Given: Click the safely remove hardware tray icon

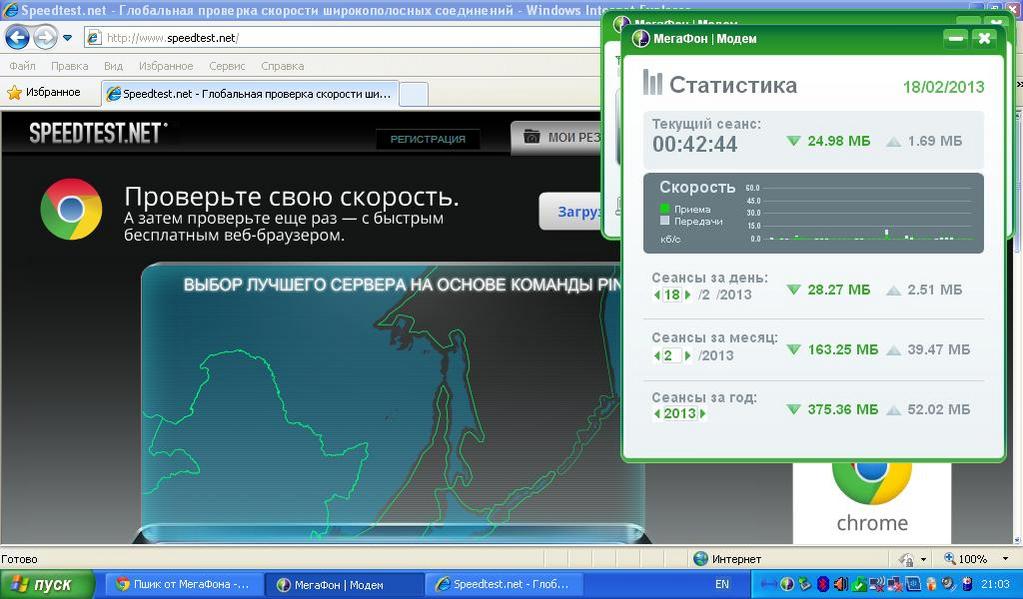Looking at the screenshot, I should pos(805,584).
